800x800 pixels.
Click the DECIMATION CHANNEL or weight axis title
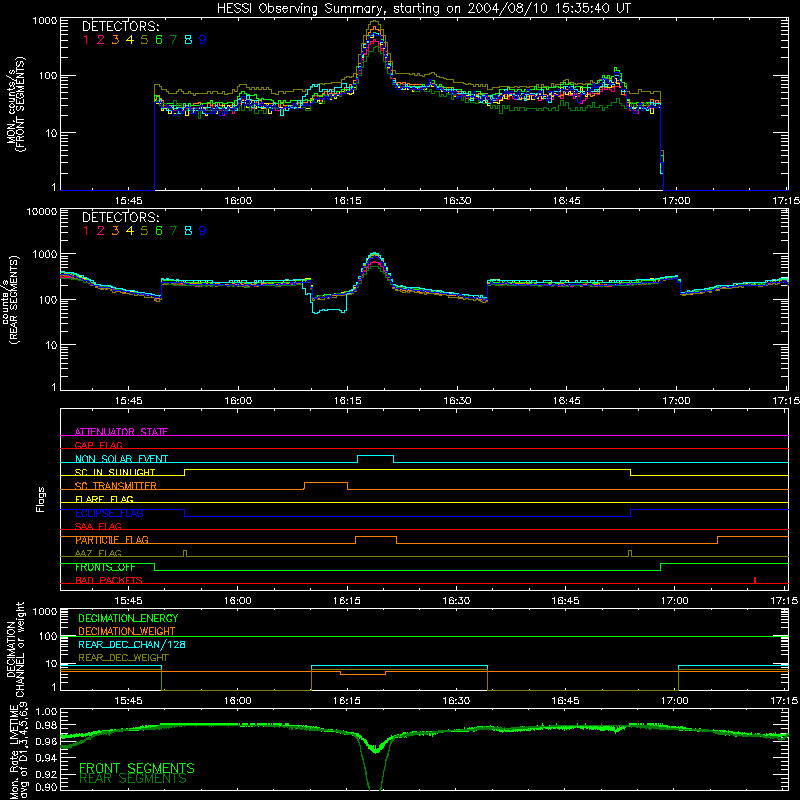(x=15, y=650)
